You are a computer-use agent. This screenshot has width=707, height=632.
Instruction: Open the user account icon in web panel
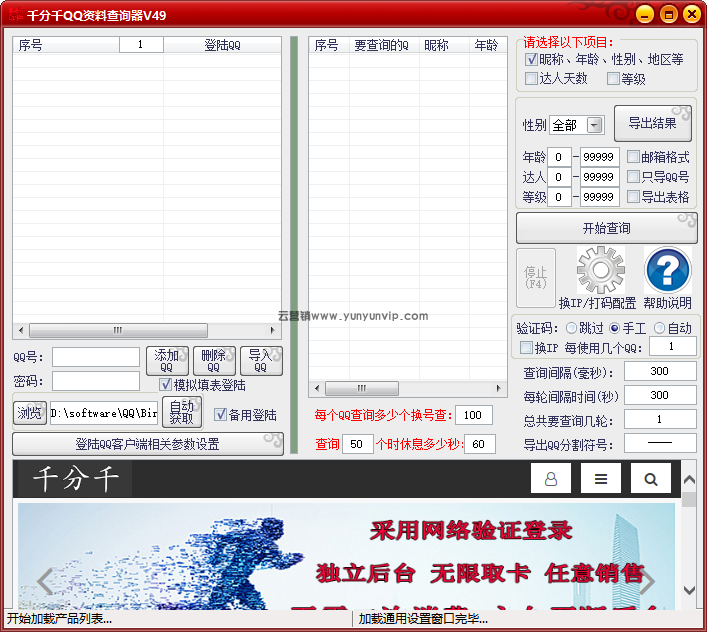click(551, 478)
